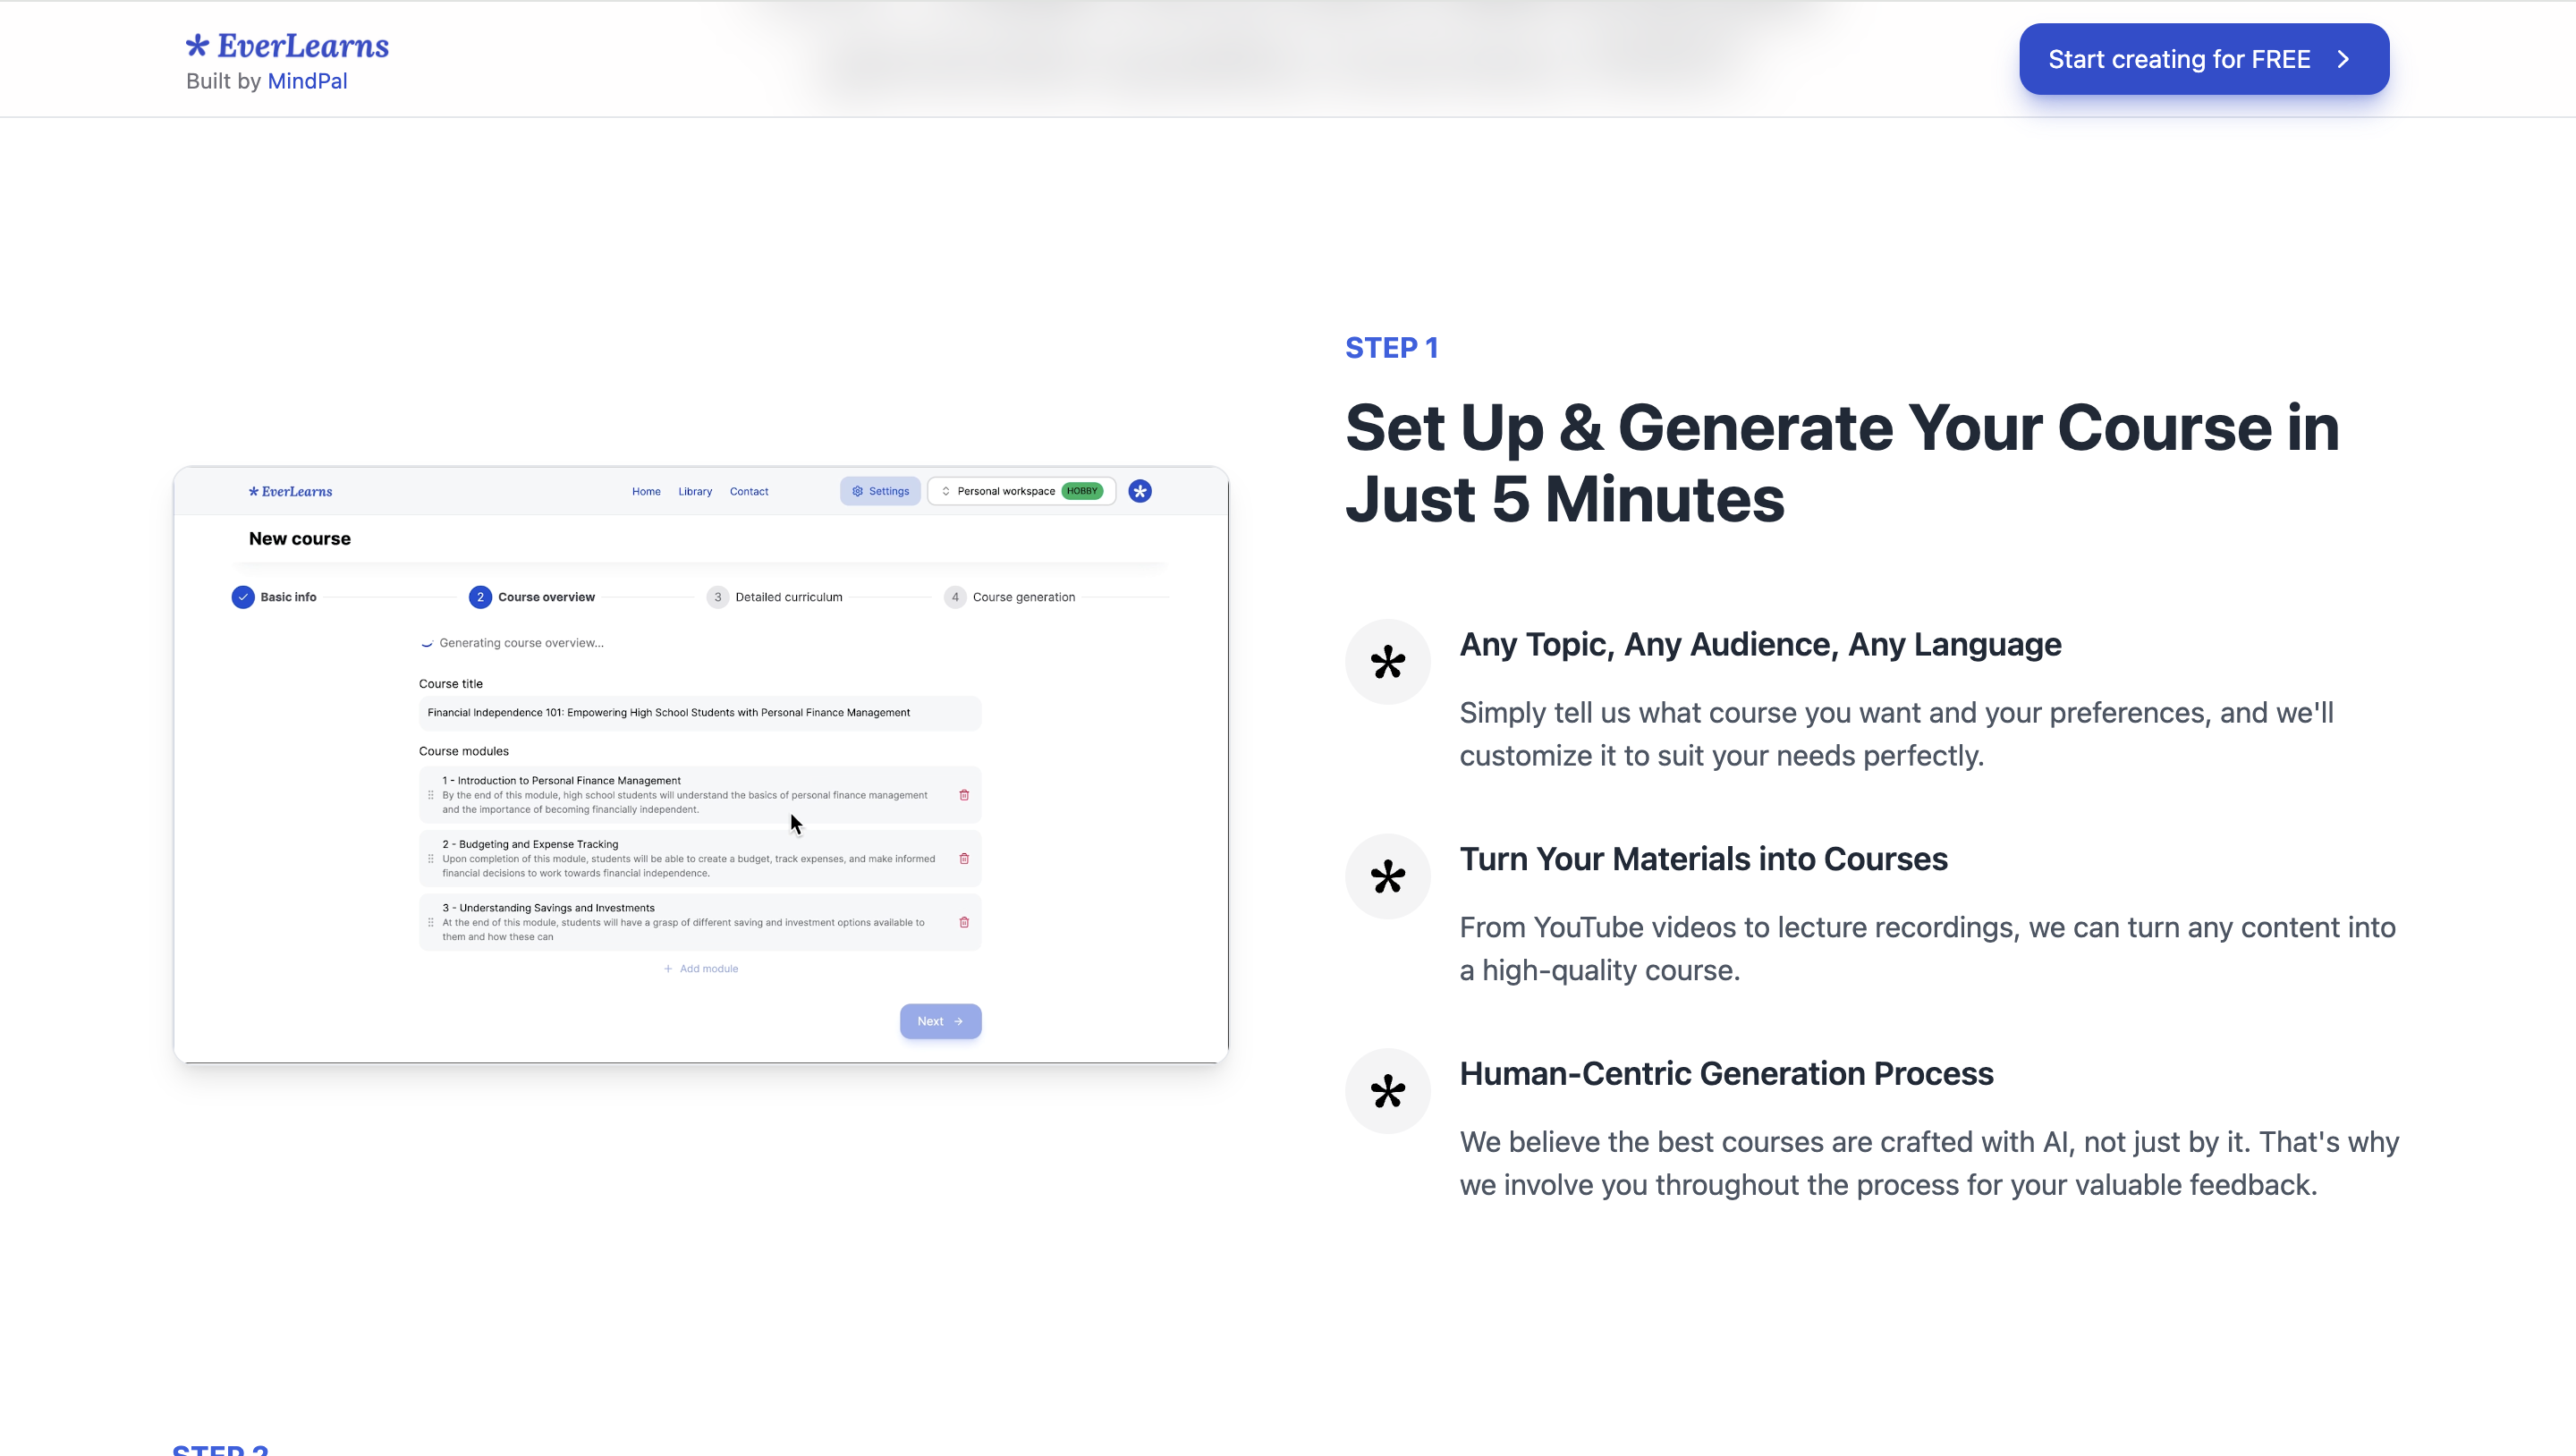The height and width of the screenshot is (1456, 2576).
Task: Delete the Budgeting and Expense Tracking module
Action: (x=964, y=859)
